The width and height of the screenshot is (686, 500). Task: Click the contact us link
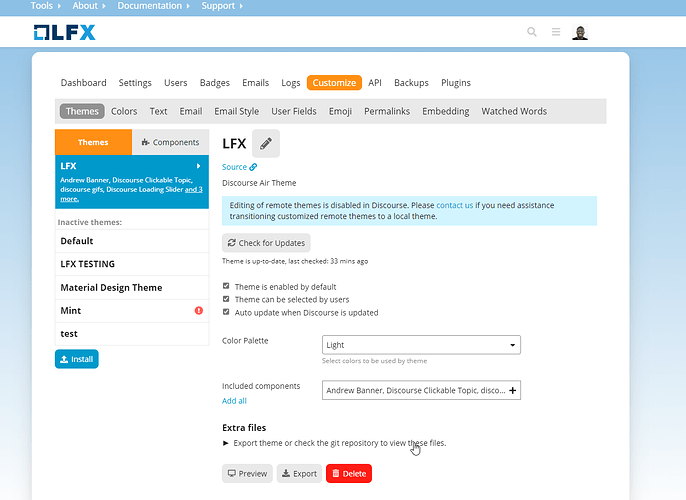455,205
